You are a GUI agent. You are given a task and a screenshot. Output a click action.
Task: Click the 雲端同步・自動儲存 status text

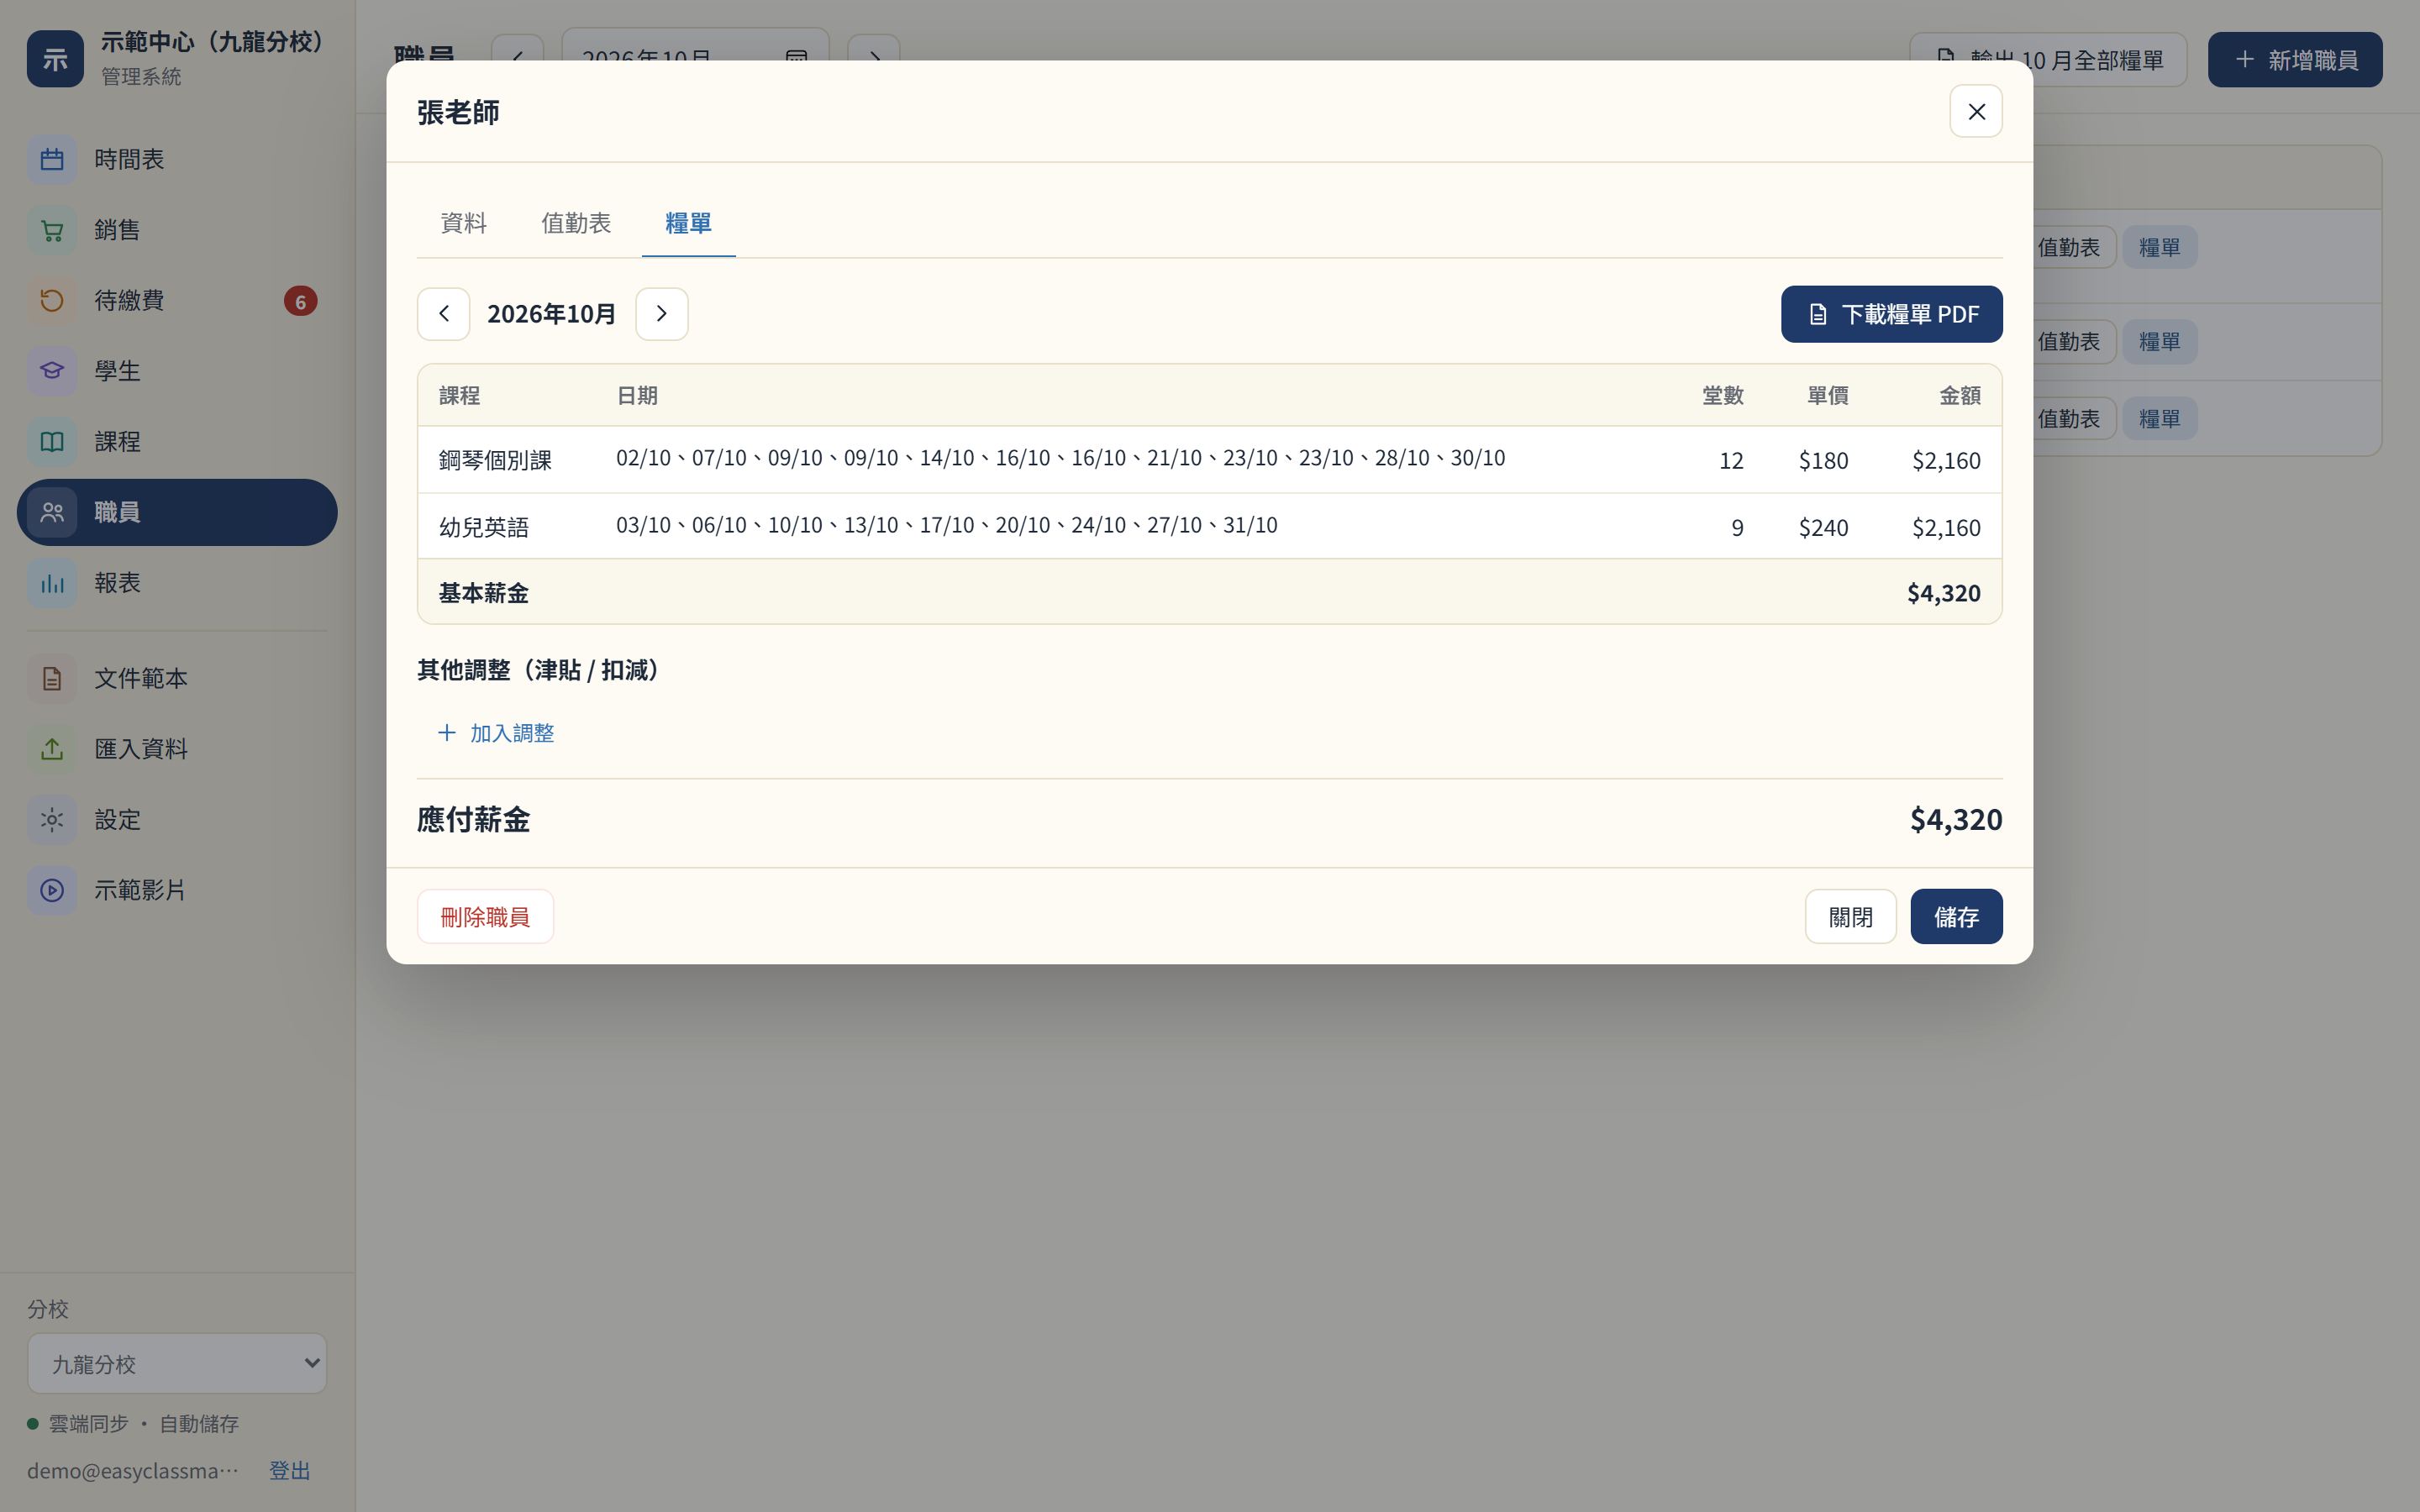tap(143, 1424)
